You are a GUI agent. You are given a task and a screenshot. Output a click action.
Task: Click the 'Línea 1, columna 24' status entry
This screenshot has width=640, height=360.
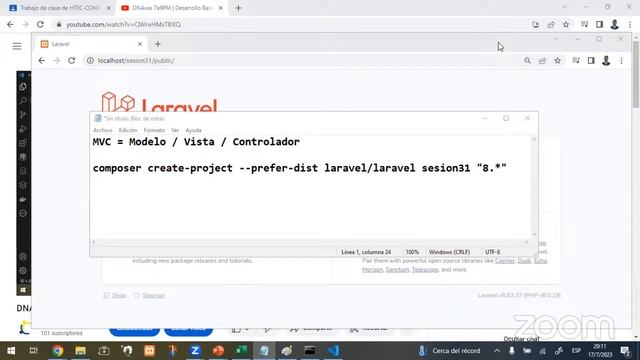[366, 252]
